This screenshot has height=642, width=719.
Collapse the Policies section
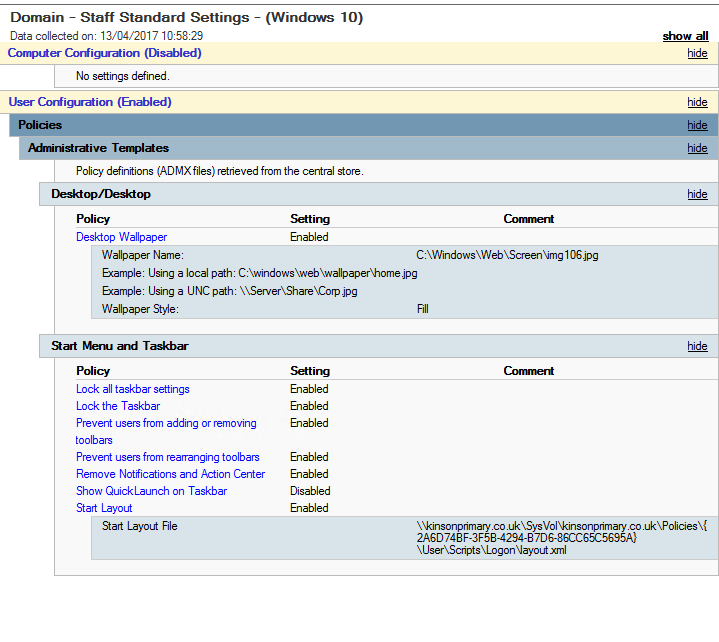(x=697, y=125)
